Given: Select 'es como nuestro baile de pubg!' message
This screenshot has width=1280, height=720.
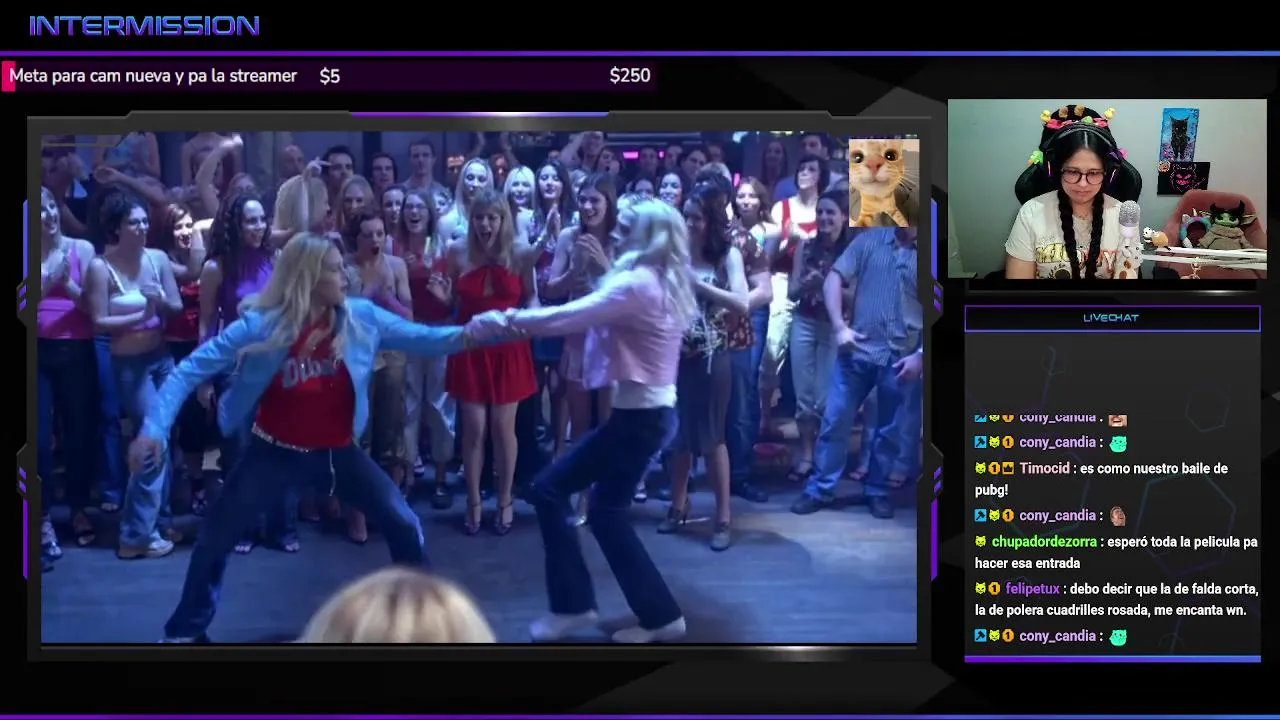Looking at the screenshot, I should tap(1101, 479).
